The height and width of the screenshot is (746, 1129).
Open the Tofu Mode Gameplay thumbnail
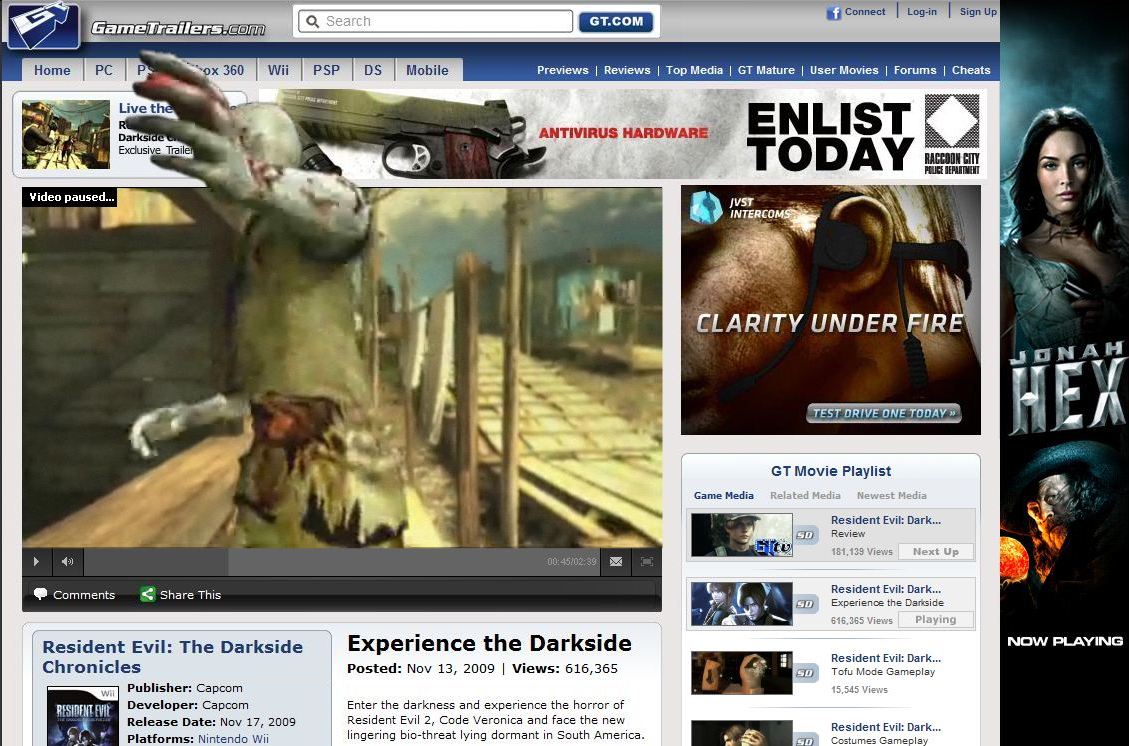[742, 673]
